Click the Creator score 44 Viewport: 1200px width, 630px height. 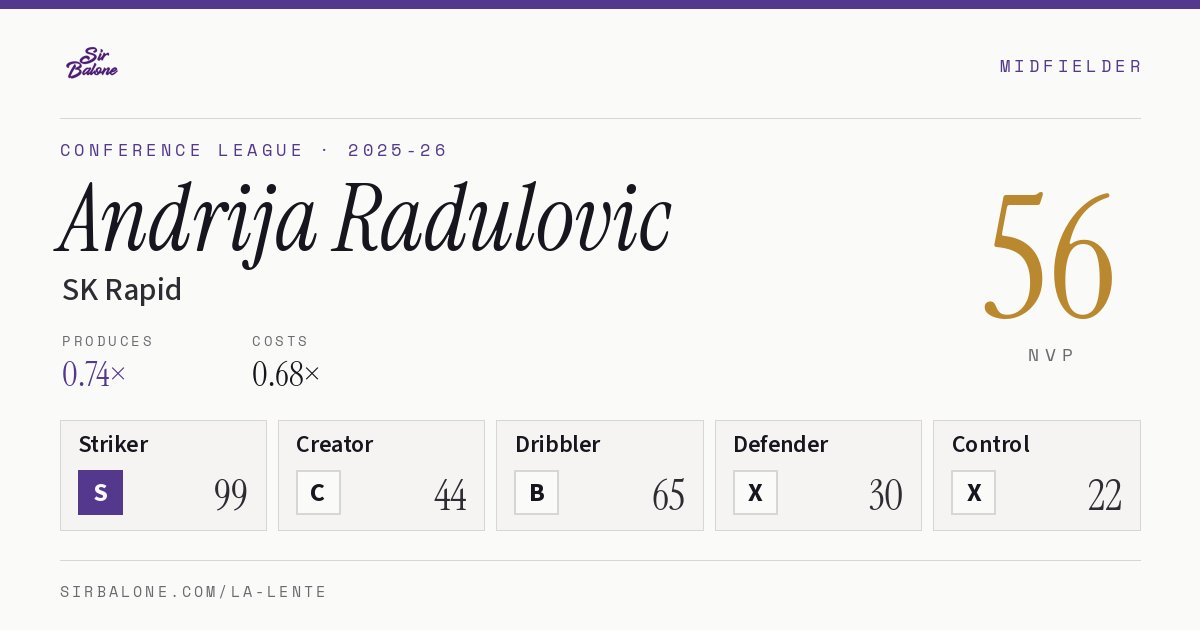click(x=450, y=494)
